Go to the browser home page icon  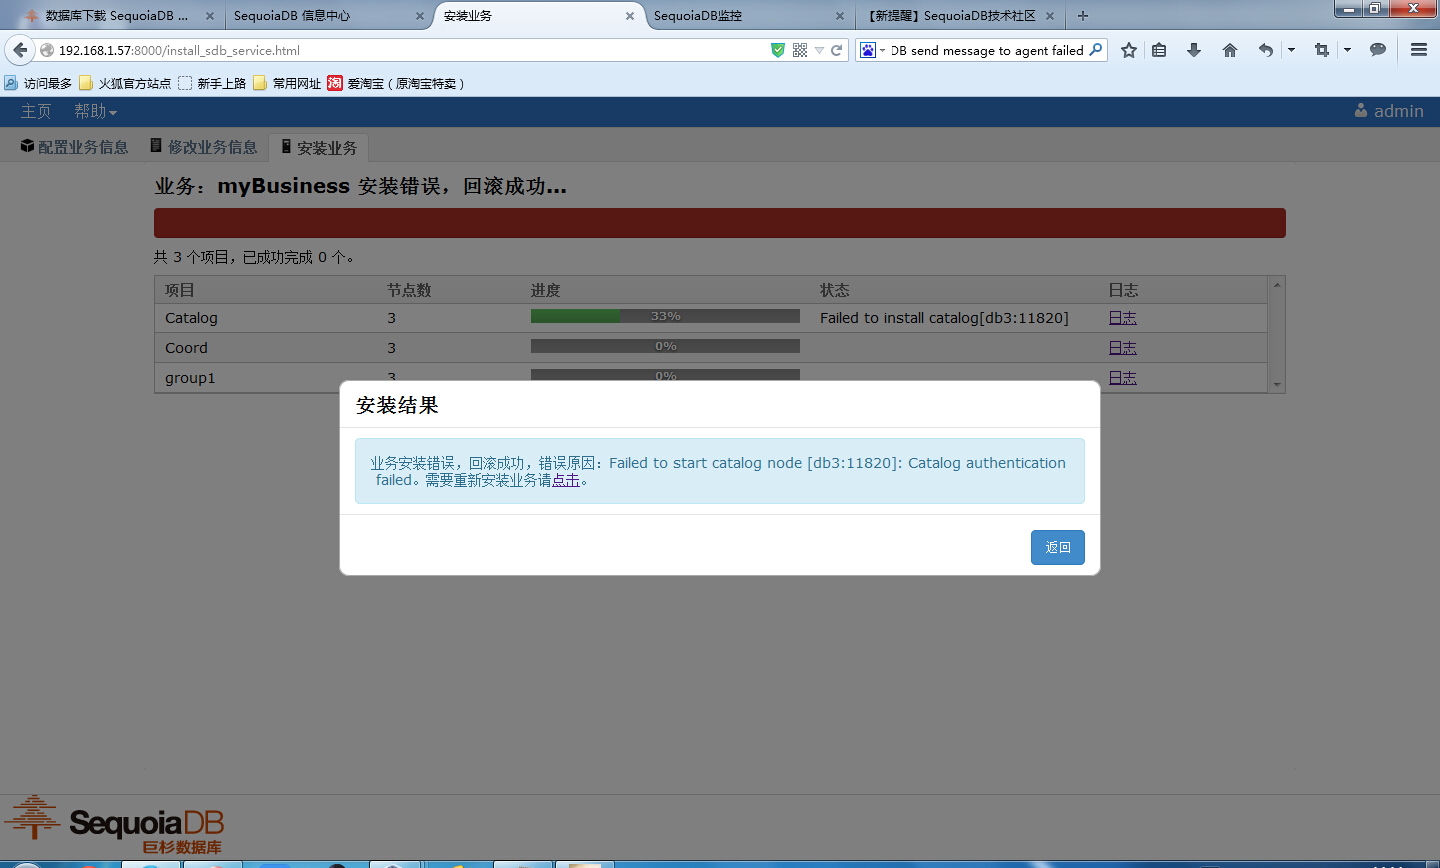pos(1230,50)
